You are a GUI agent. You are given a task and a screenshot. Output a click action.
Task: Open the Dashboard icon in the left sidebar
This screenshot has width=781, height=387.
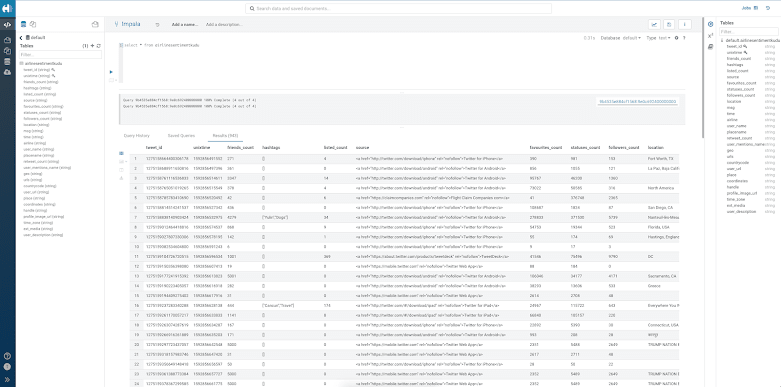pos(7,40)
